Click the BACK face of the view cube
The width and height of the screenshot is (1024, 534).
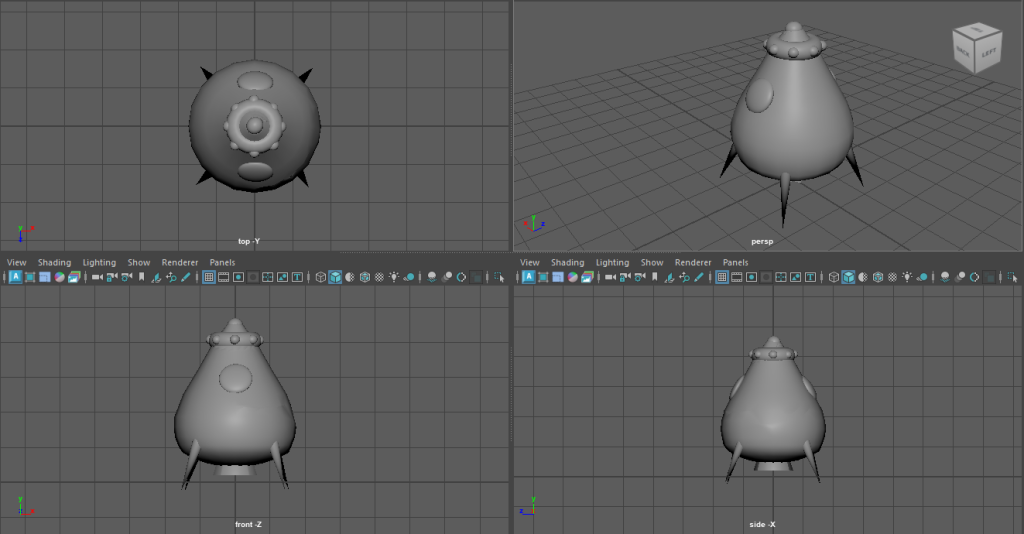coord(962,49)
